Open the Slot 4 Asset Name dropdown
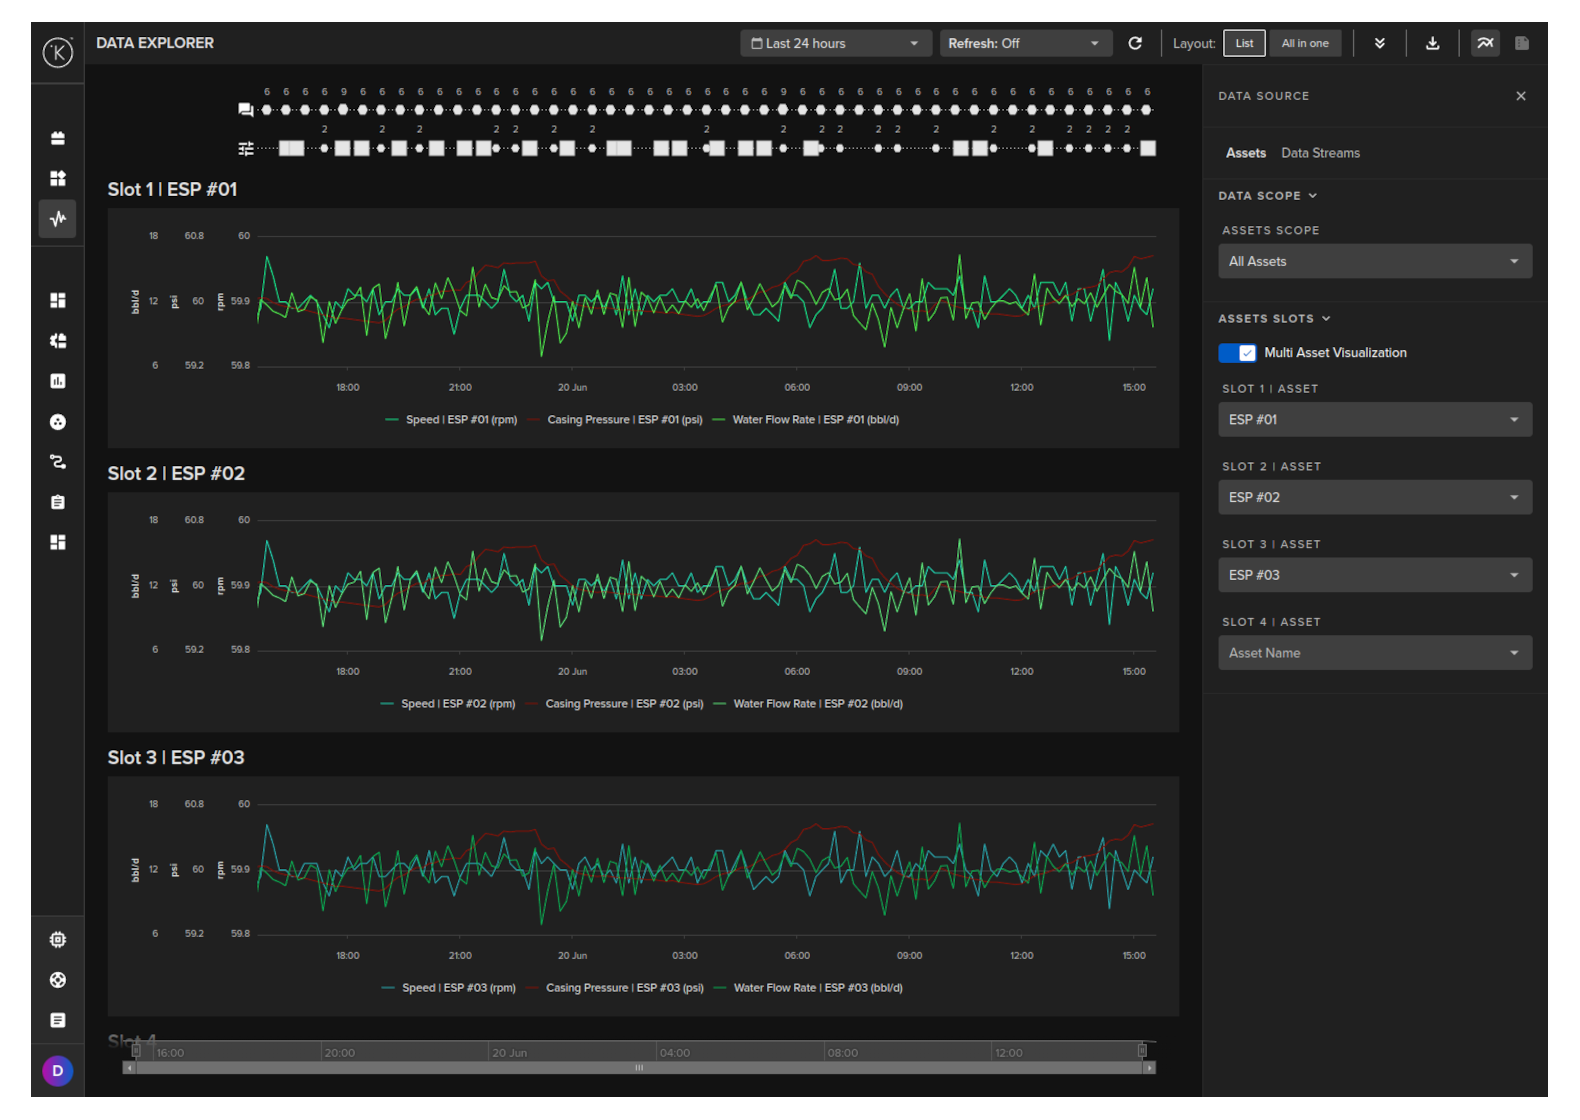 [x=1374, y=653]
